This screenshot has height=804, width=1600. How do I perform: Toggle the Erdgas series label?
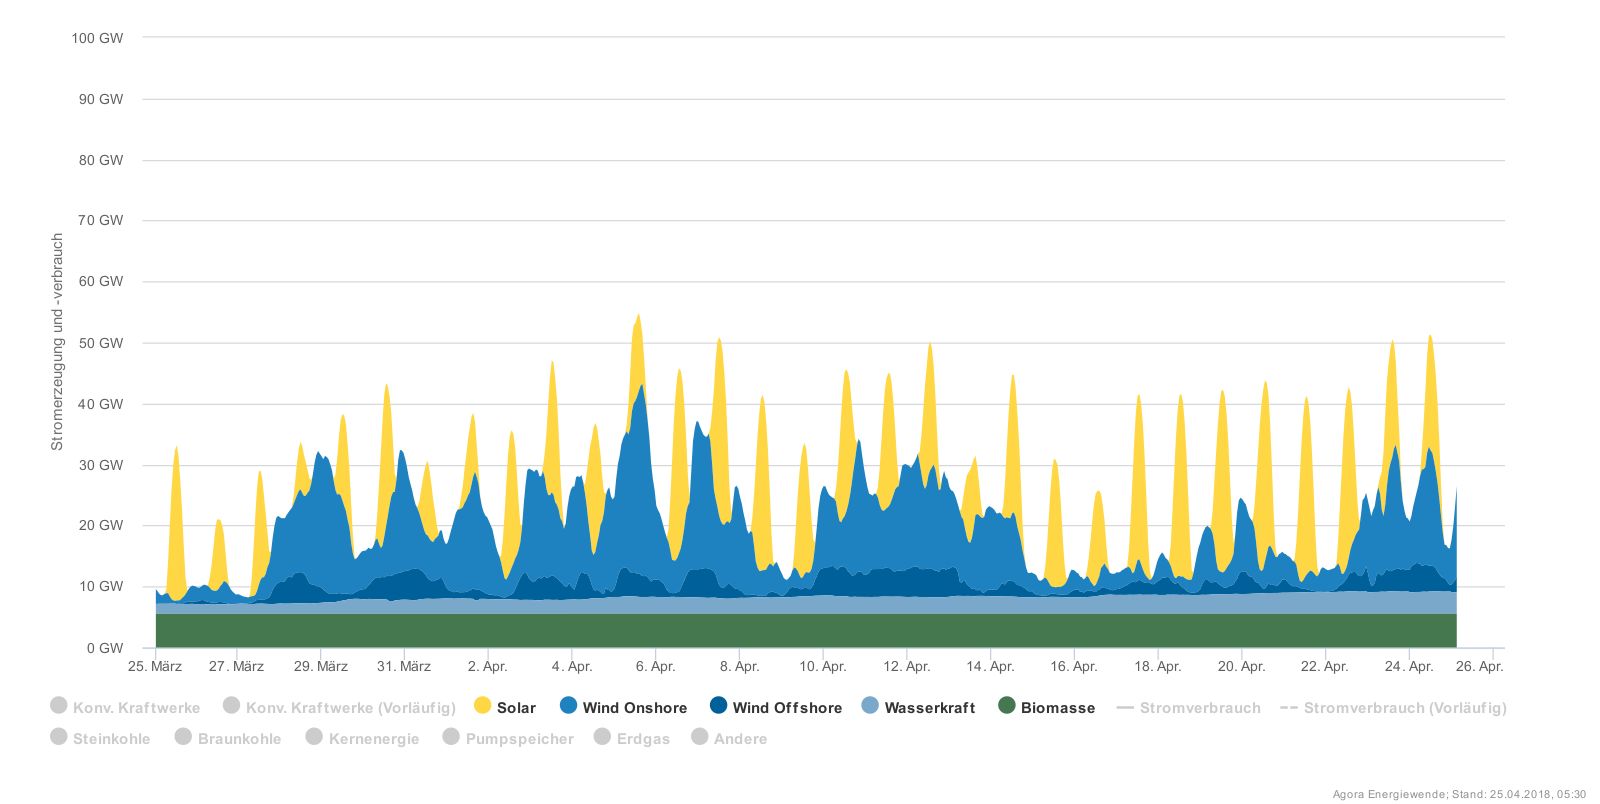[x=643, y=739]
